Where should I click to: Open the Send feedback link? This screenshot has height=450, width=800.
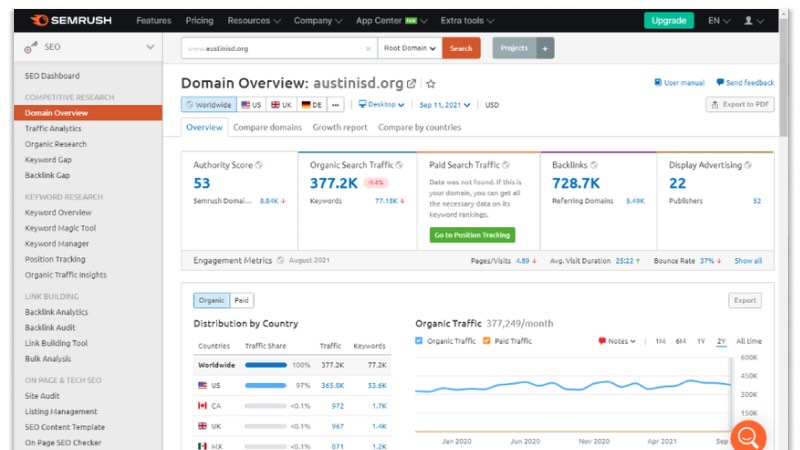[745, 83]
